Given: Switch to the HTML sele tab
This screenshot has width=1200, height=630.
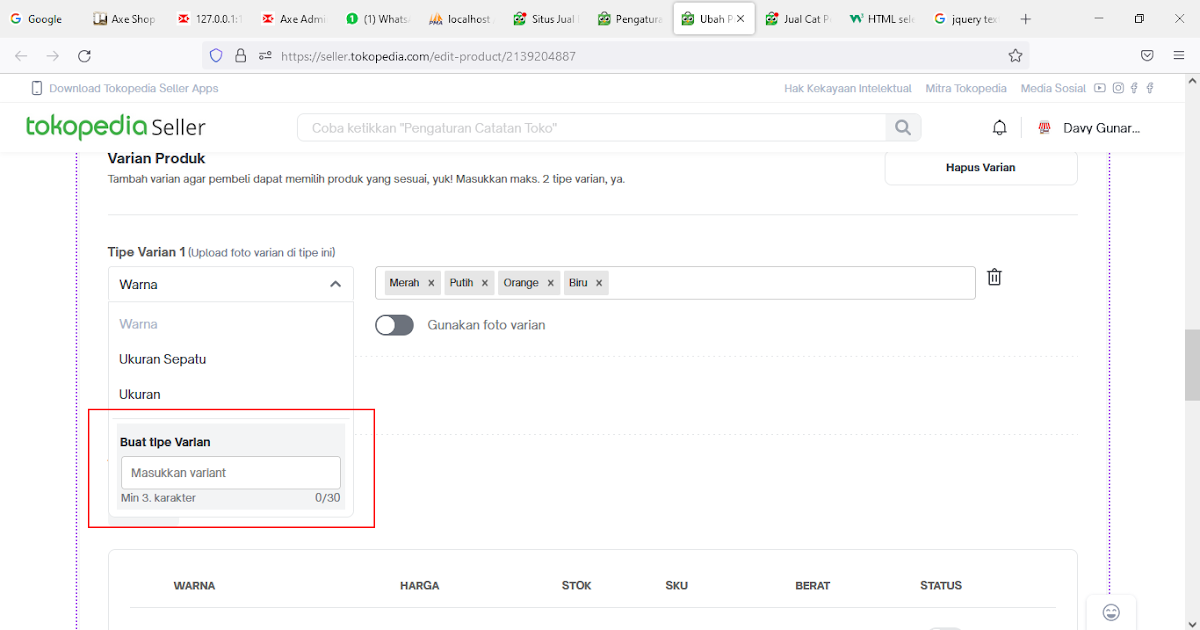Looking at the screenshot, I should tap(882, 19).
